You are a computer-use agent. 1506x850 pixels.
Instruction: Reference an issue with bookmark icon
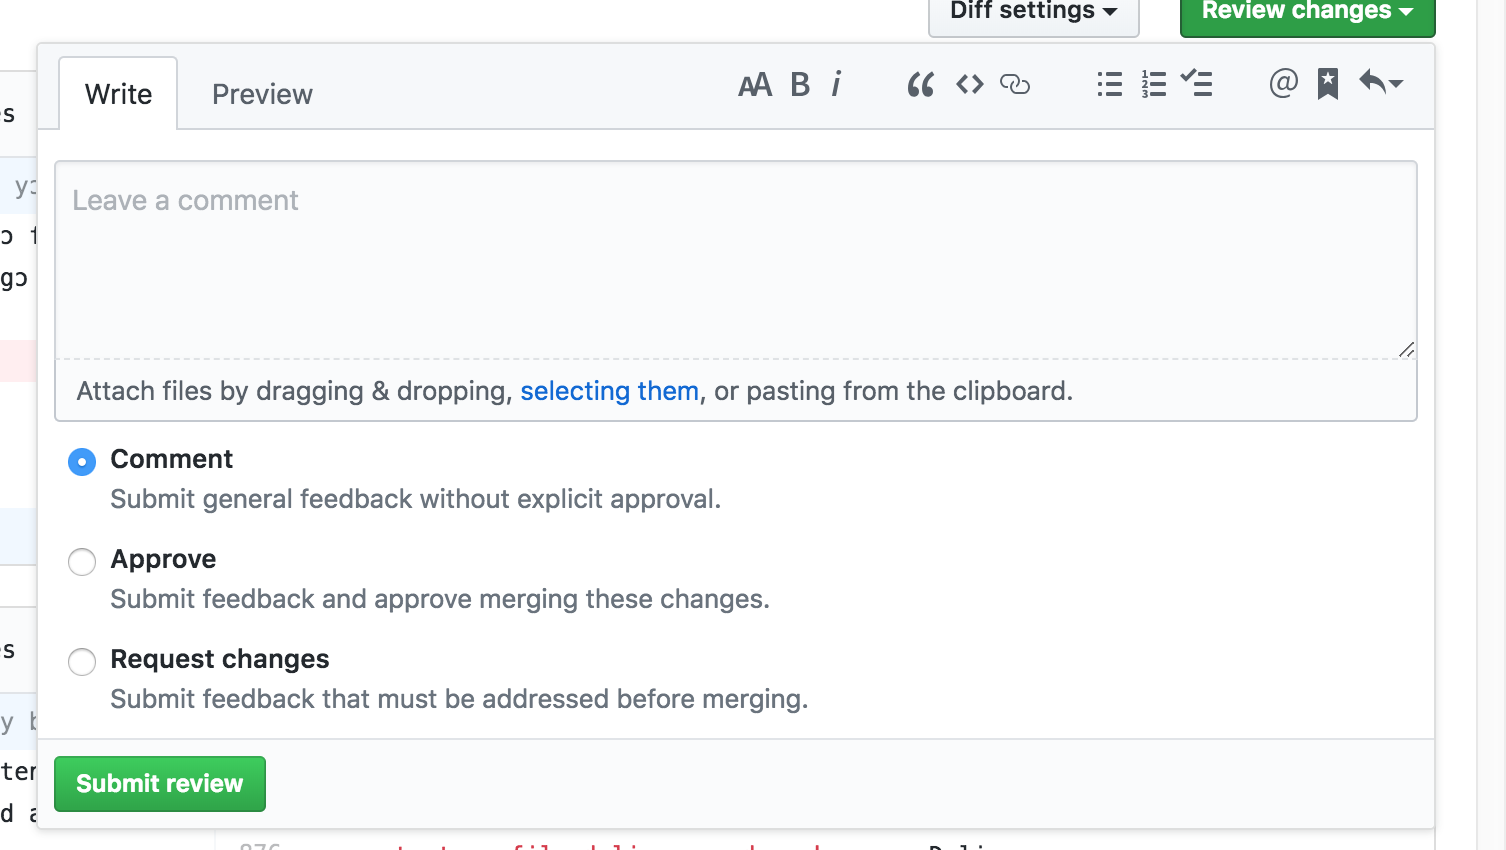tap(1328, 84)
